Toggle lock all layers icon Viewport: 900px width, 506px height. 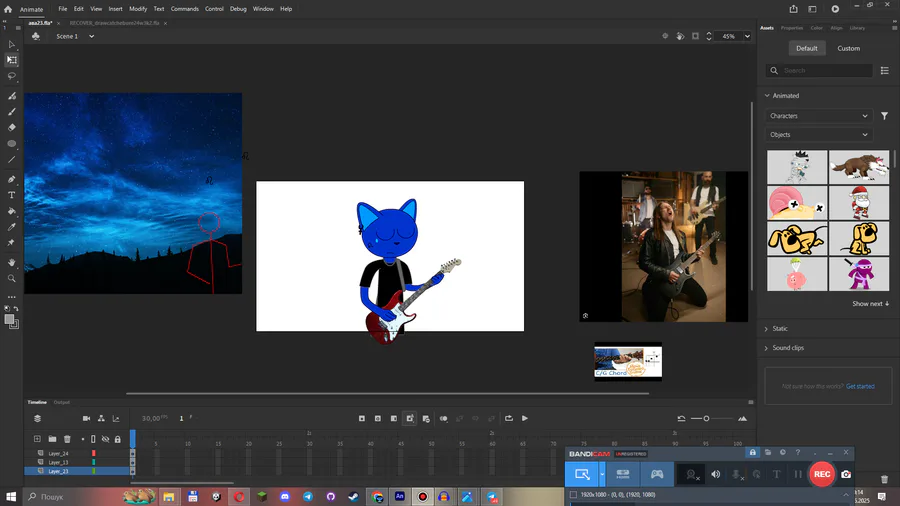[118, 439]
